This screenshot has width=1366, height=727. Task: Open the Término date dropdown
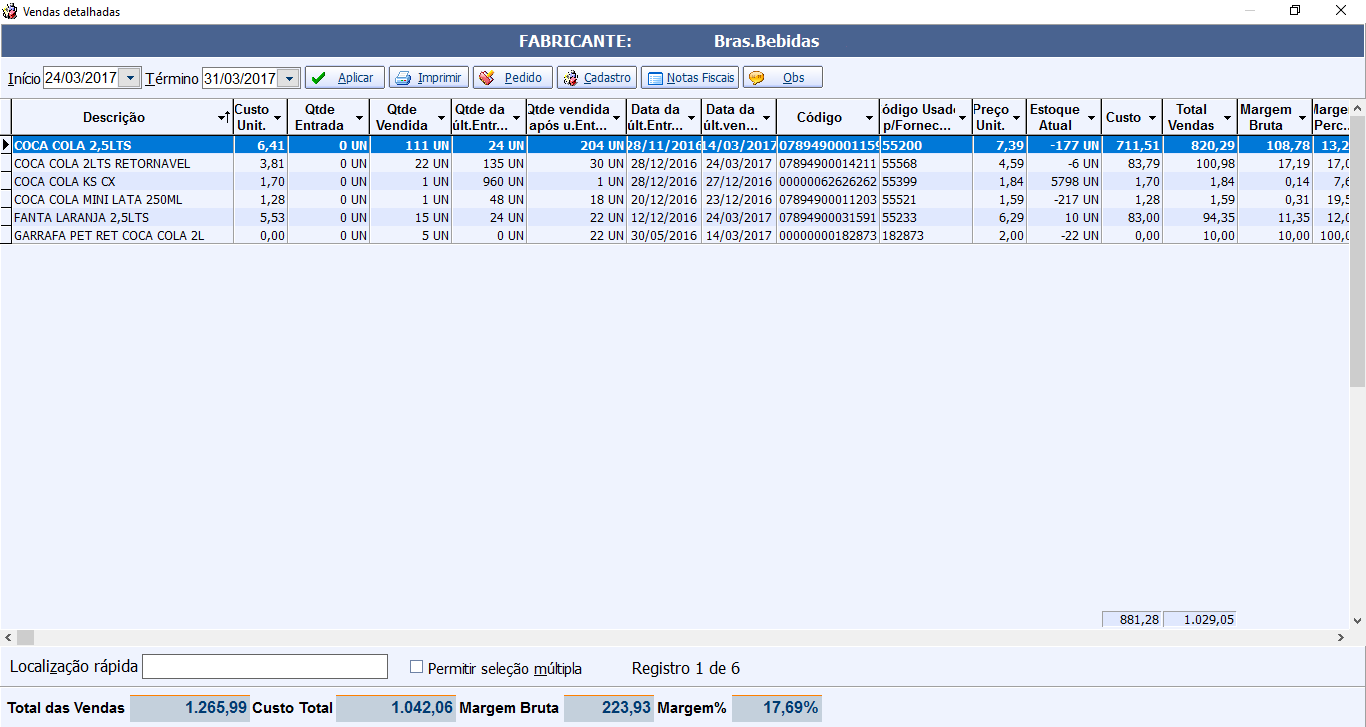click(x=288, y=78)
